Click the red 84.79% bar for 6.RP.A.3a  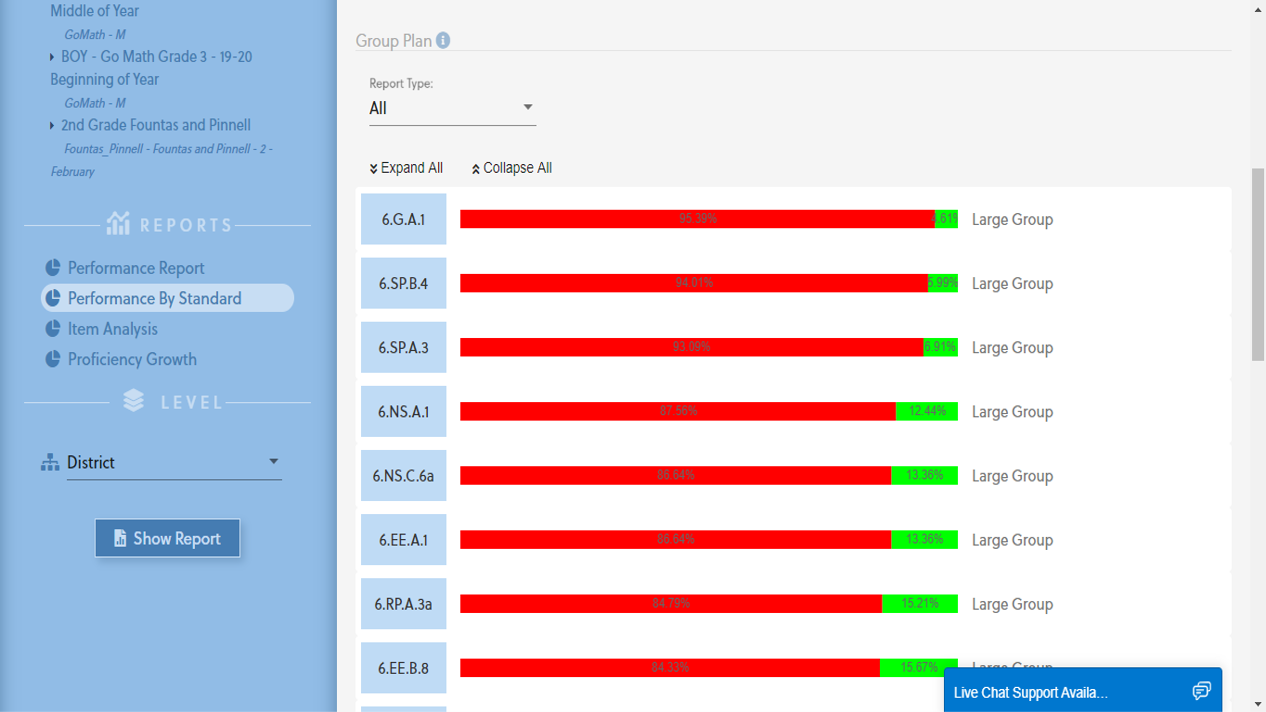point(671,603)
